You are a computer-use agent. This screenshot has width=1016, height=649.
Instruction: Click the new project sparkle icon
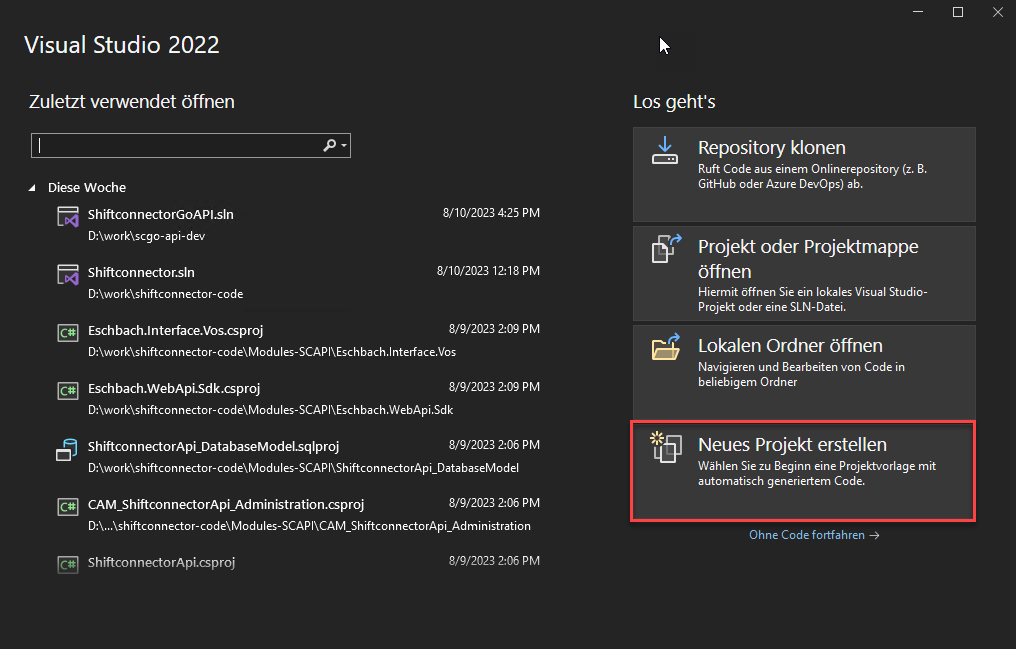666,447
